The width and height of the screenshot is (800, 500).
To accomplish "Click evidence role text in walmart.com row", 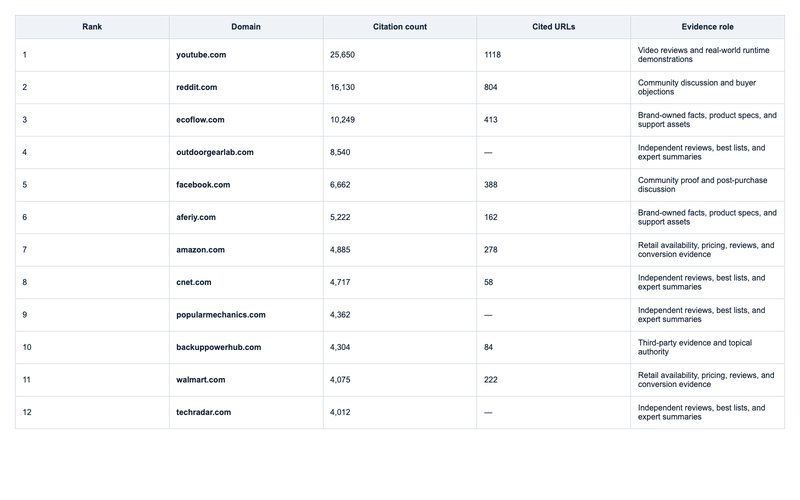I will (706, 380).
